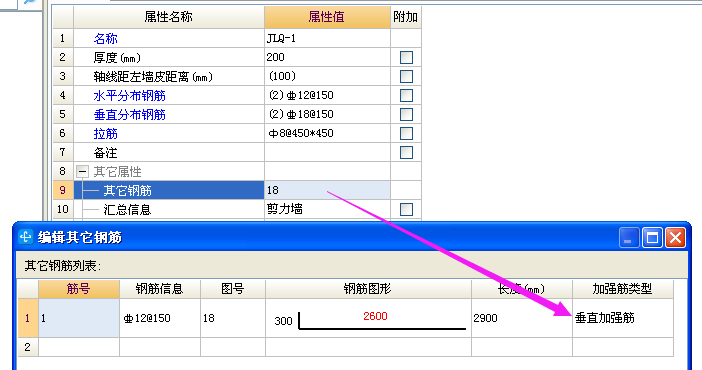Image resolution: width=702 pixels, height=370 pixels.
Task: Click the 编辑其它钢筋 dialog title icon
Action: pos(26,237)
